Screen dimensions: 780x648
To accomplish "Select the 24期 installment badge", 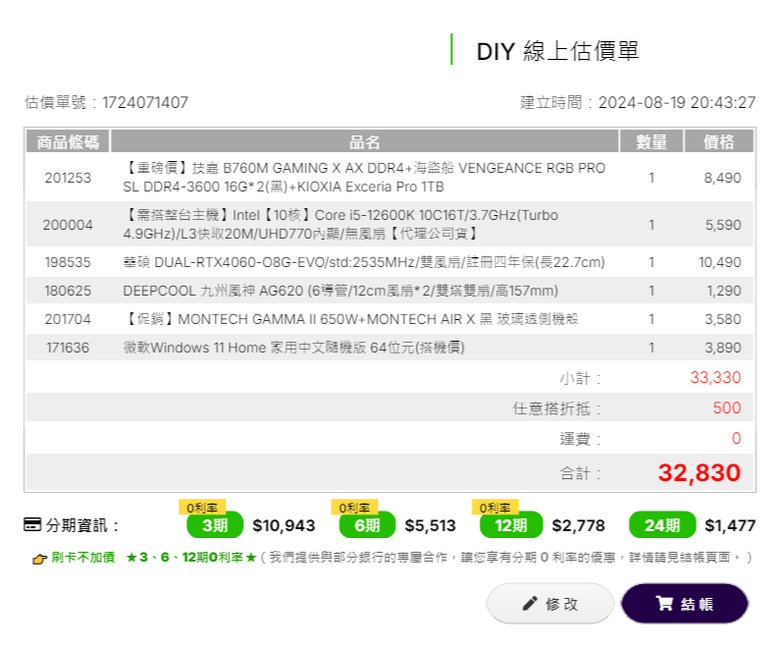I will (662, 525).
